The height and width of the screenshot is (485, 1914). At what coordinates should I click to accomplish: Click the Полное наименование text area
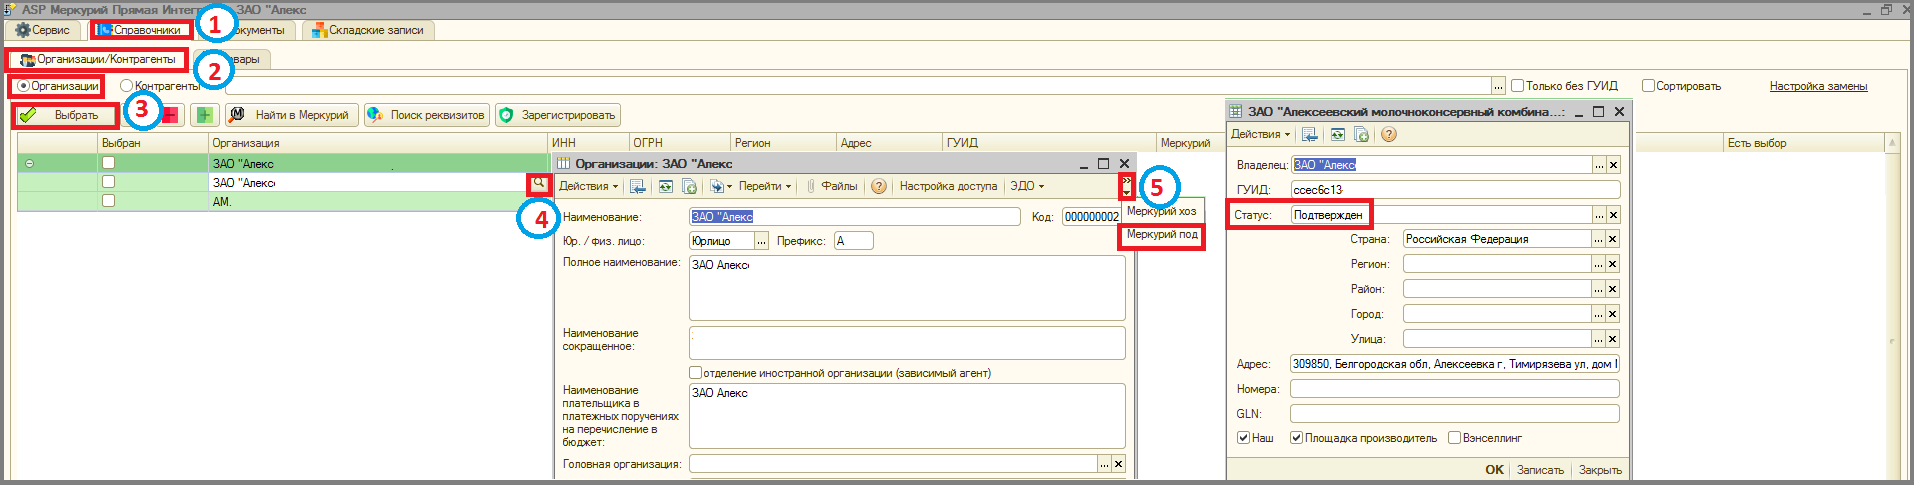point(907,288)
